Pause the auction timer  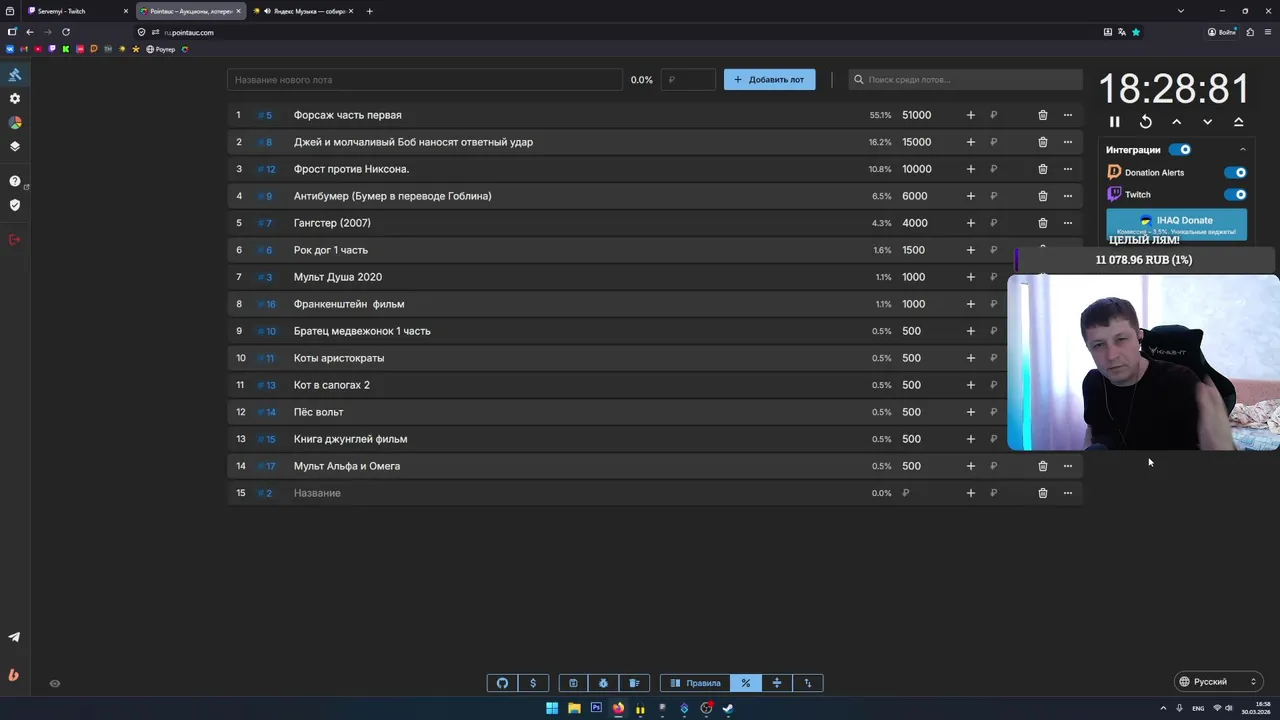pos(1115,122)
